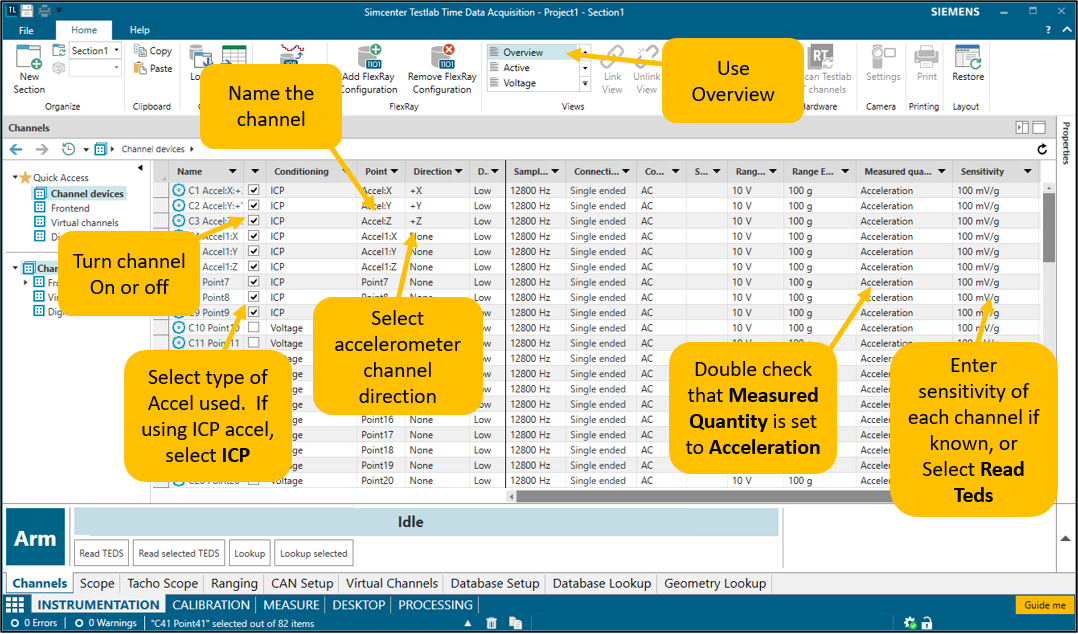Open help with the question mark icon
Screen dimensions: 1078x634
point(1048,30)
